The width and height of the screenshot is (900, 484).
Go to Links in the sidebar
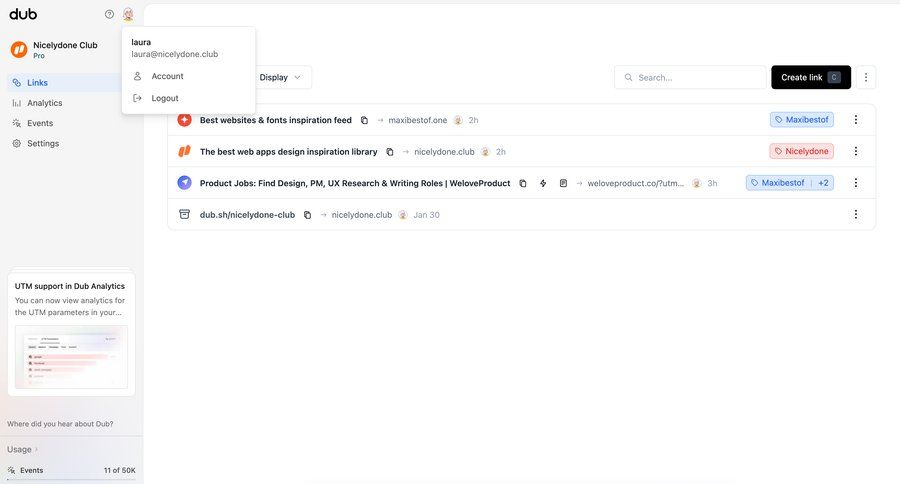(x=63, y=83)
